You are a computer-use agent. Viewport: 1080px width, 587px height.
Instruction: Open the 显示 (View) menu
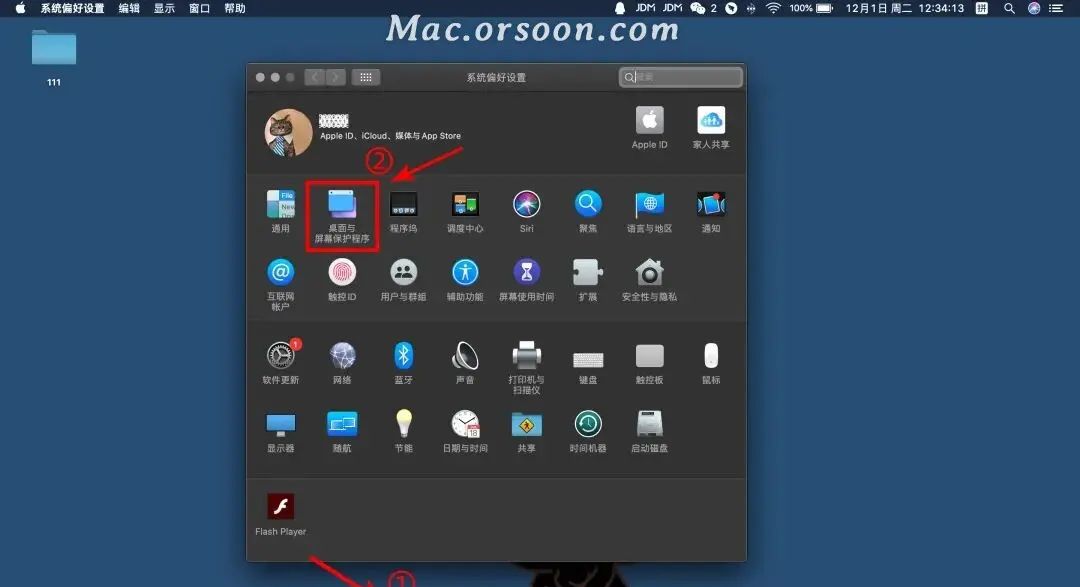(164, 8)
